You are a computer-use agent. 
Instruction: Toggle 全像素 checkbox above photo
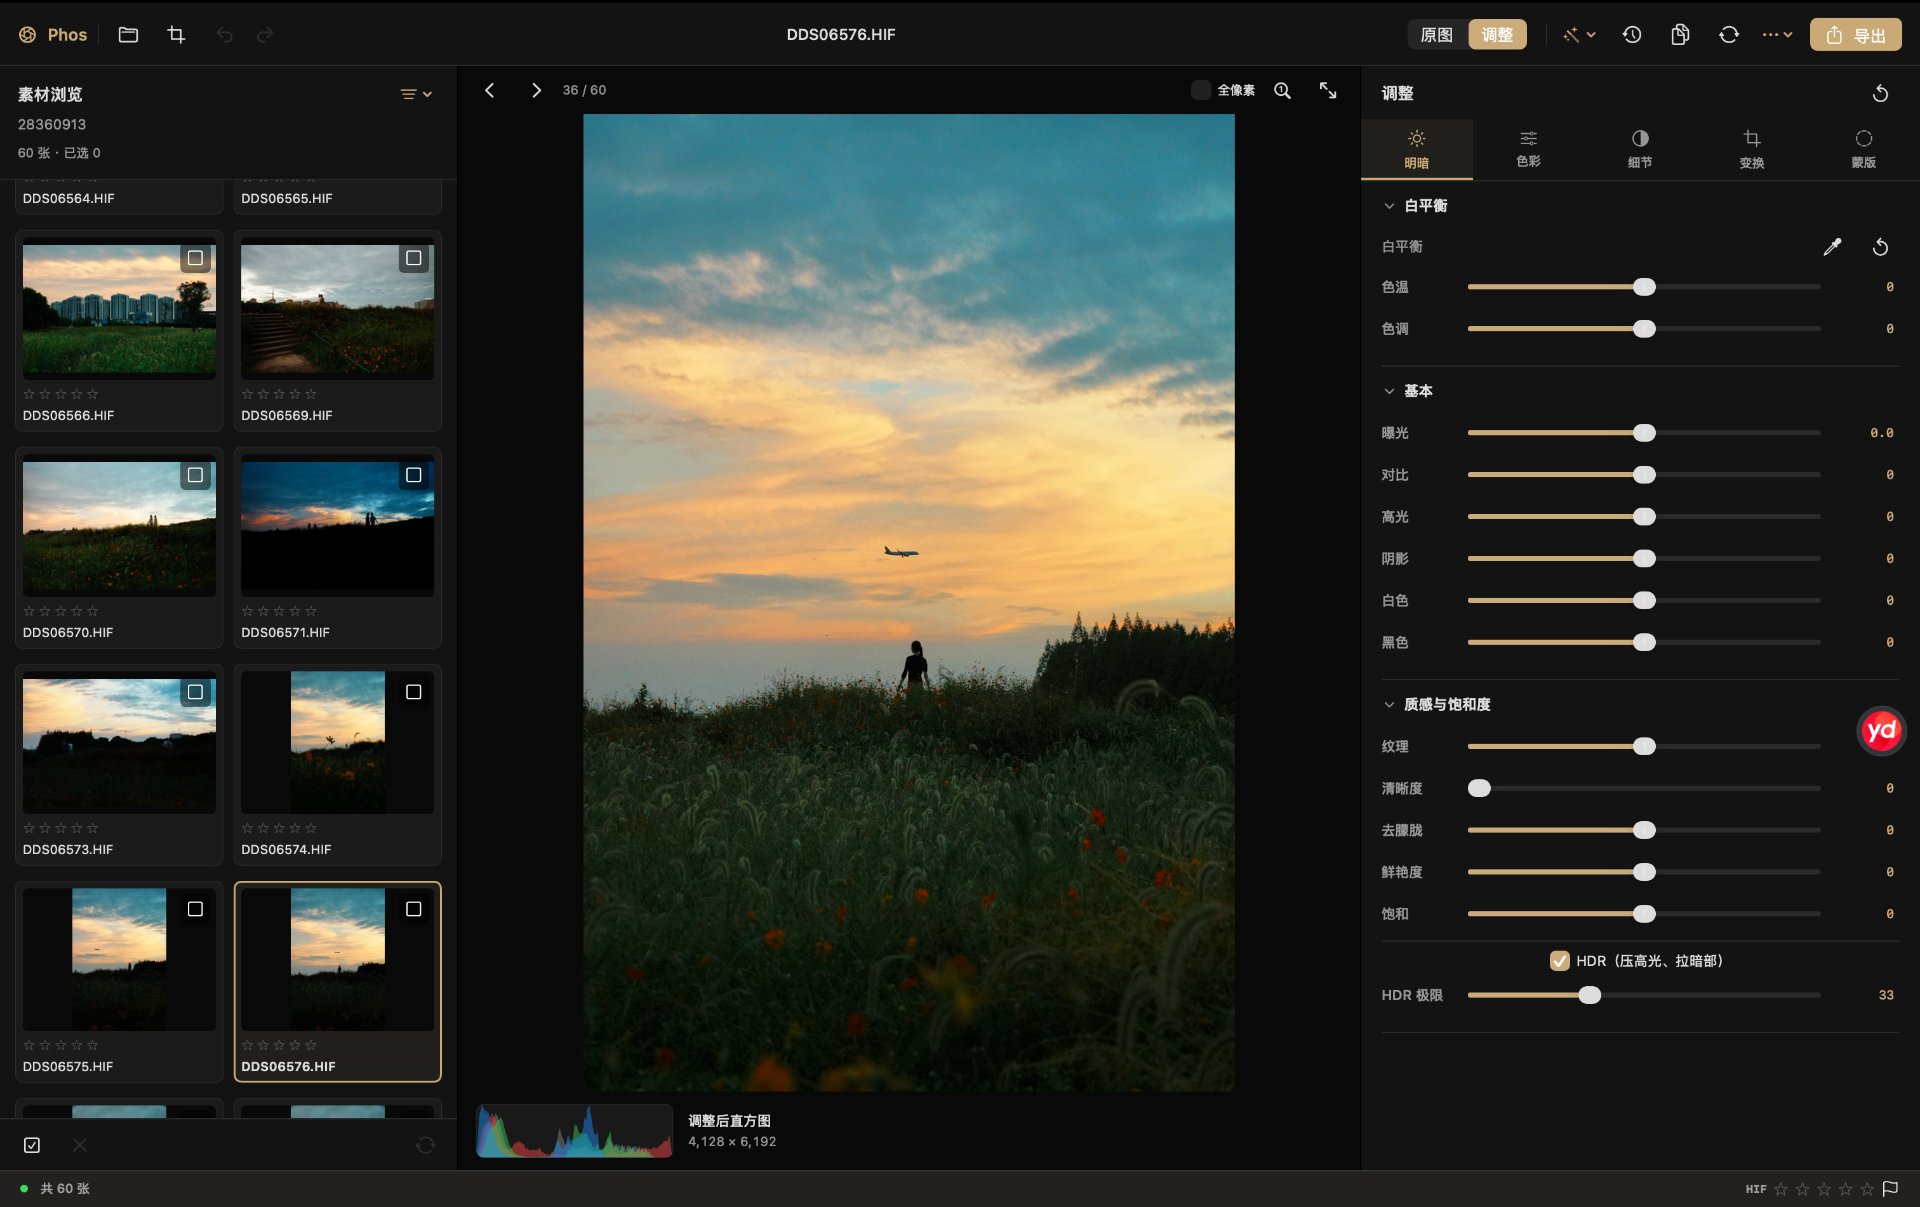pyautogui.click(x=1201, y=90)
